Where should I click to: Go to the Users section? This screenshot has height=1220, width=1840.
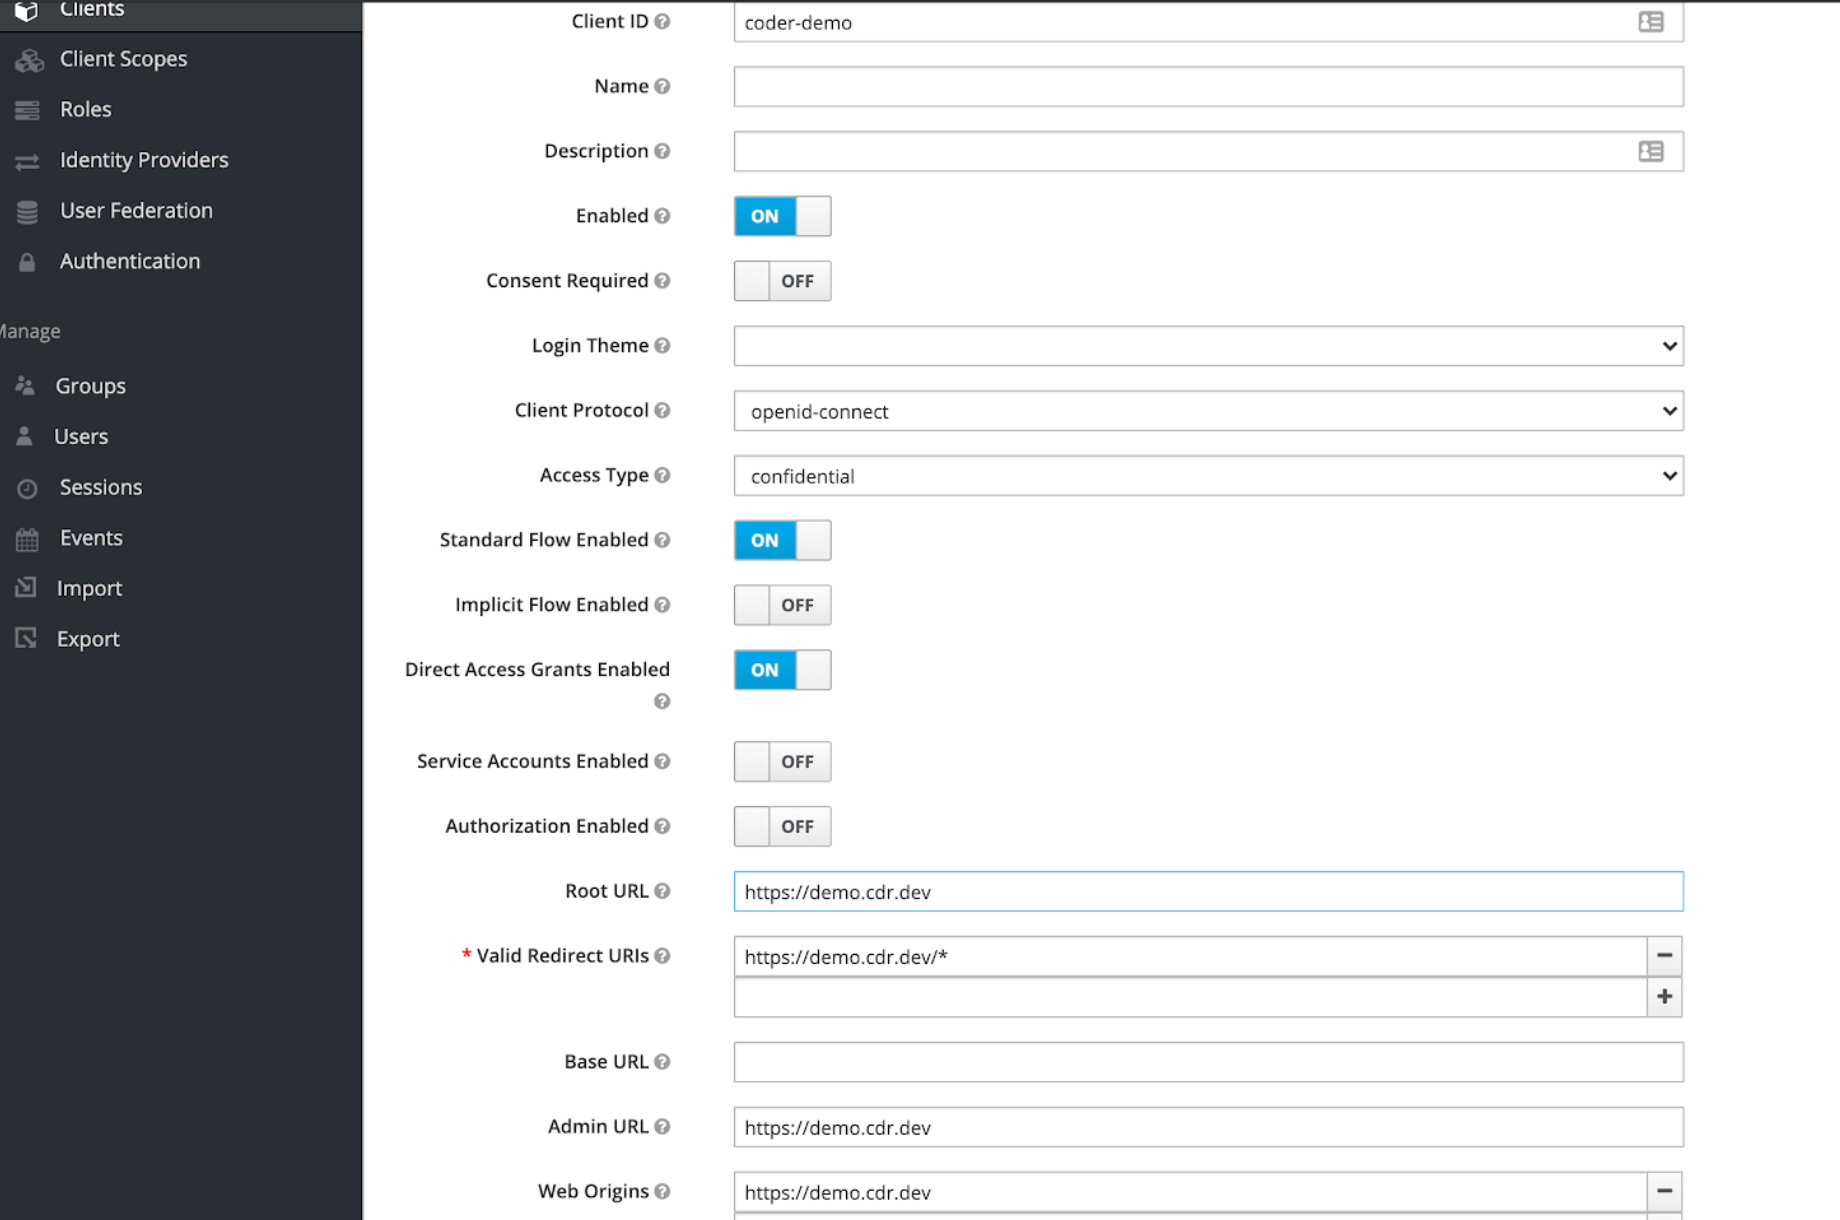pos(80,436)
